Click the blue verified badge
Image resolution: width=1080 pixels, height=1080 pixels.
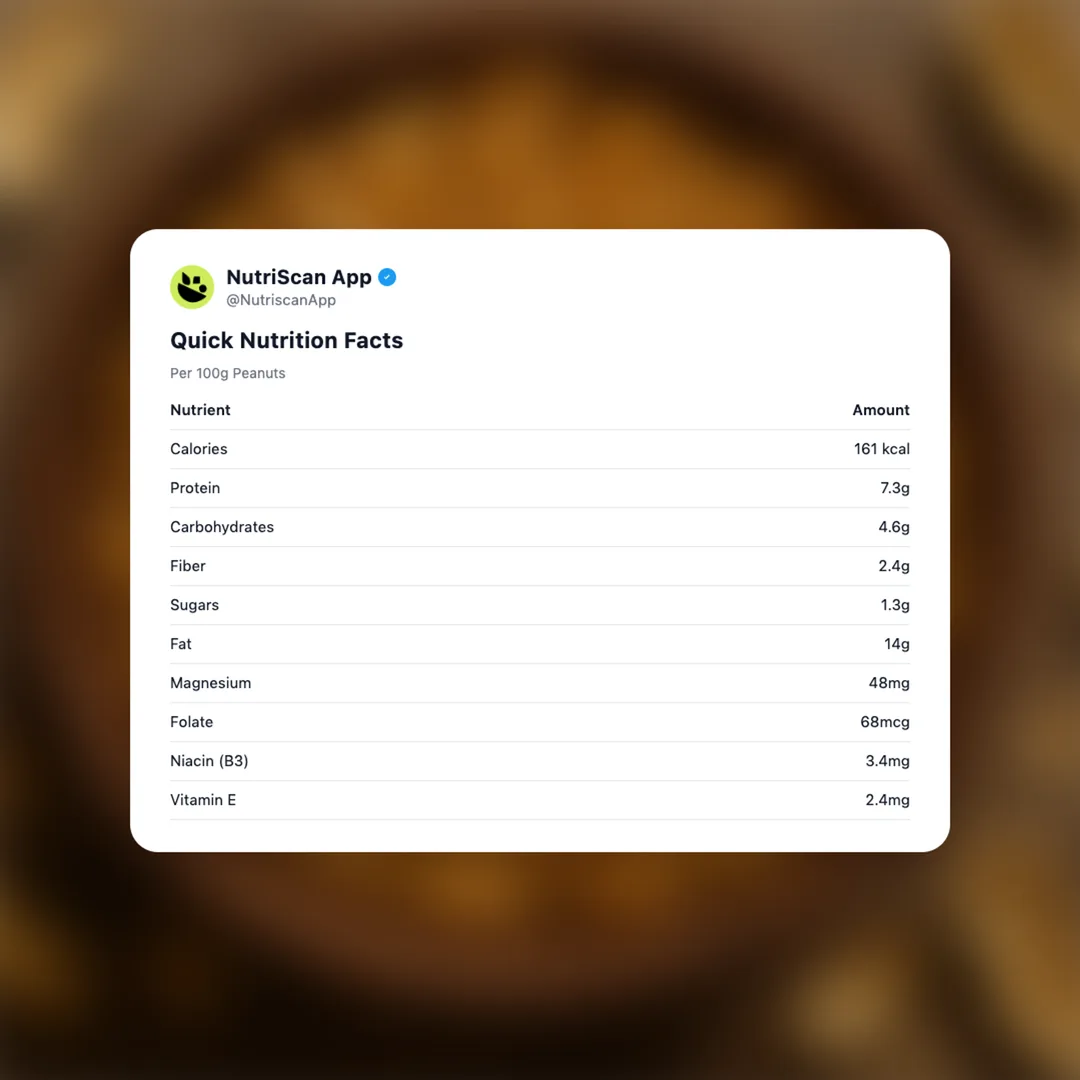coord(387,277)
